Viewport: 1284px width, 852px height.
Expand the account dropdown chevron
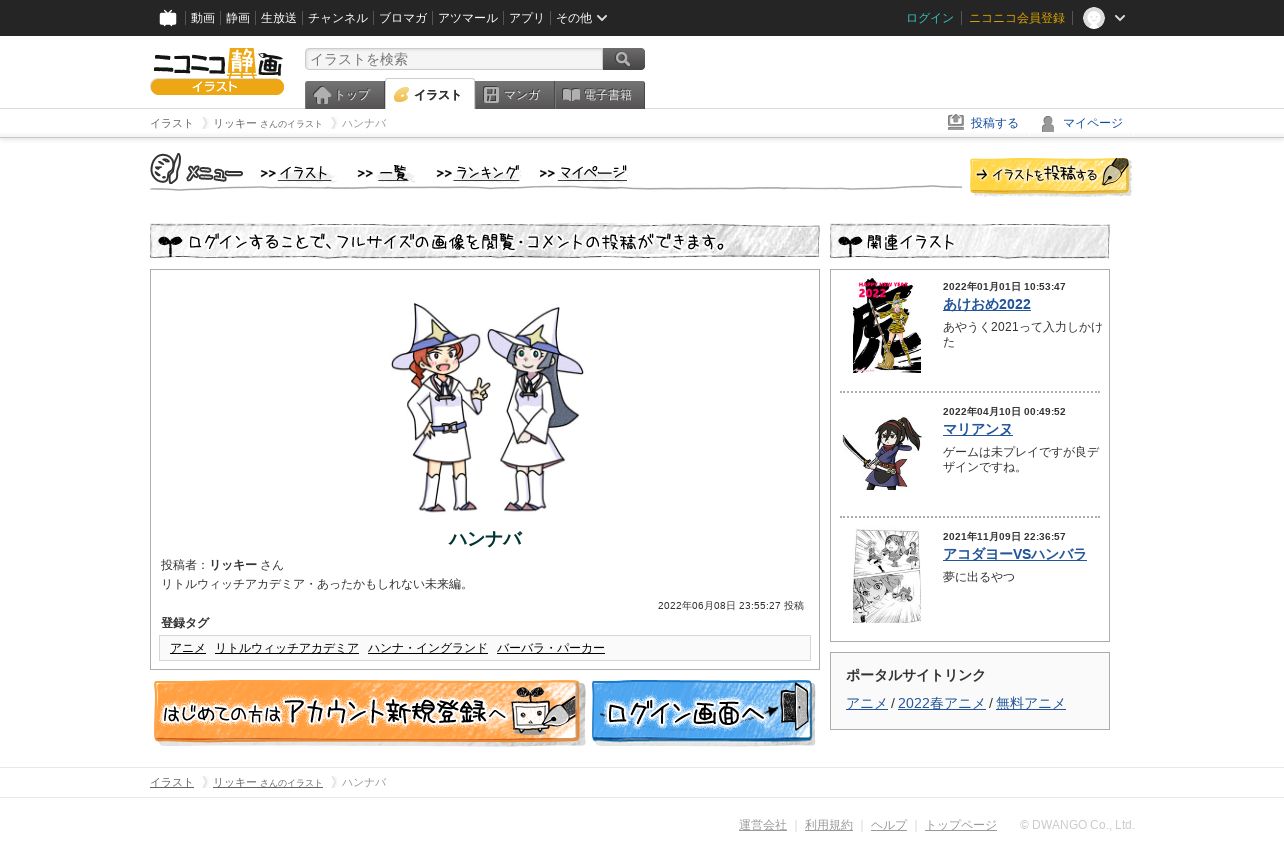click(x=1120, y=18)
